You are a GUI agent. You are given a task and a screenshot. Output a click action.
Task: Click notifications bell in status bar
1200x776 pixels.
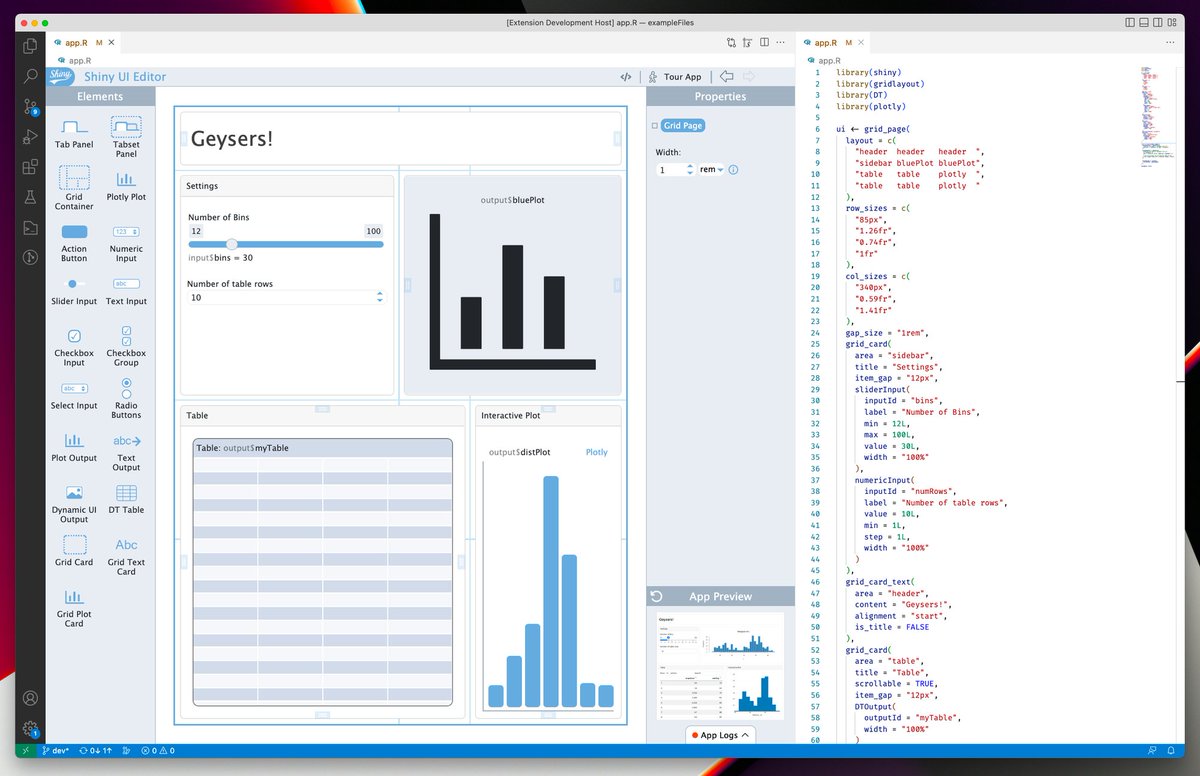[x=1170, y=750]
